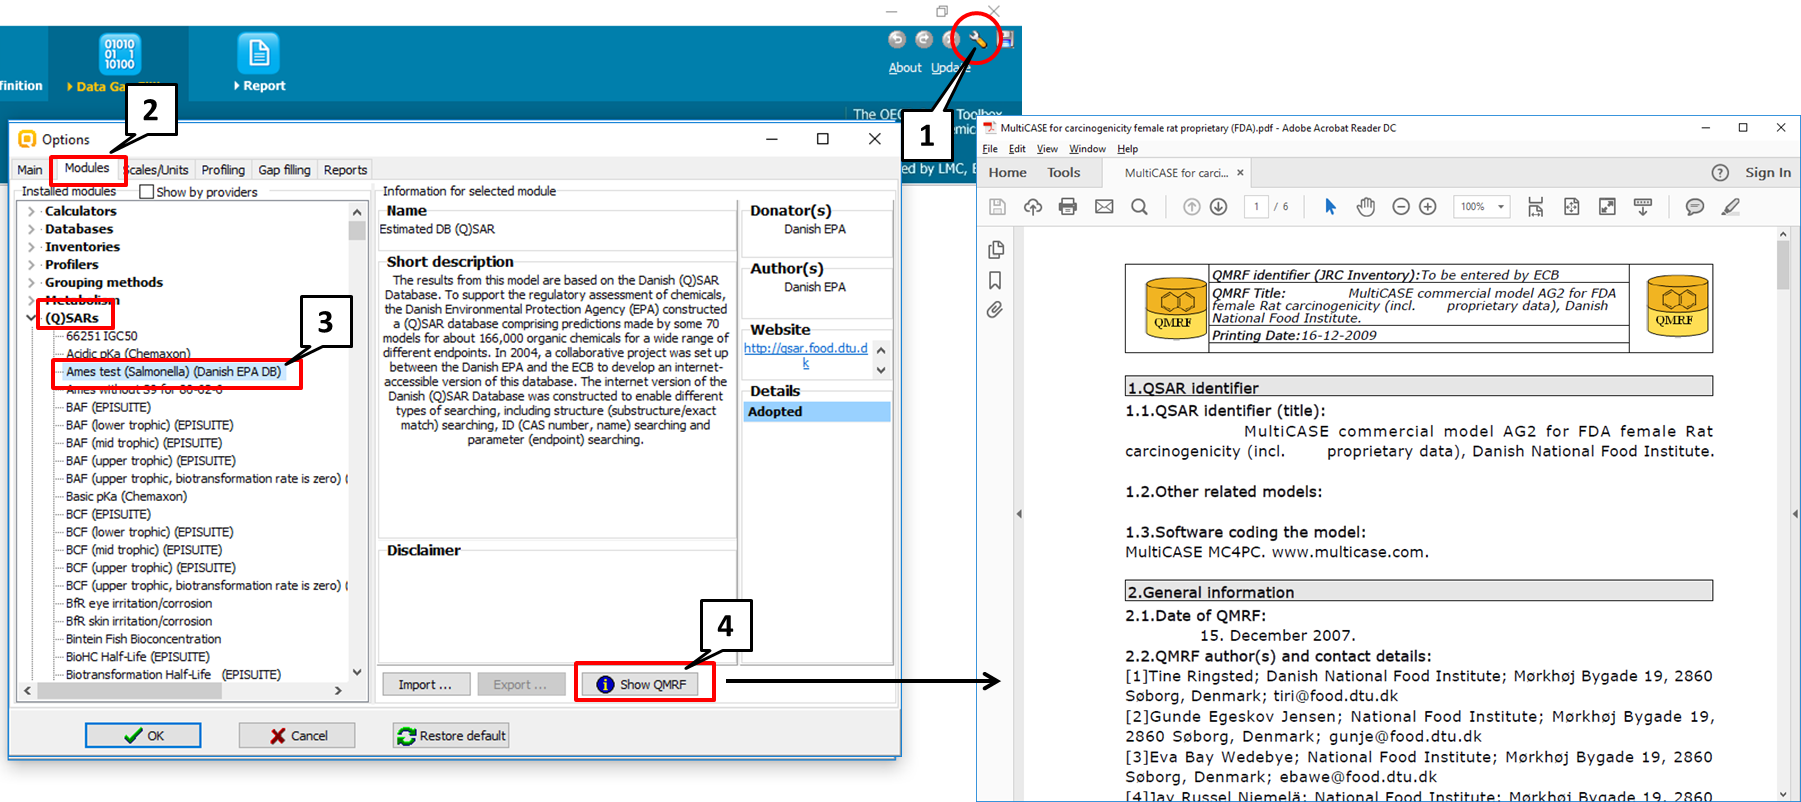
Task: Click the About link in Toolbox header
Action: [905, 68]
